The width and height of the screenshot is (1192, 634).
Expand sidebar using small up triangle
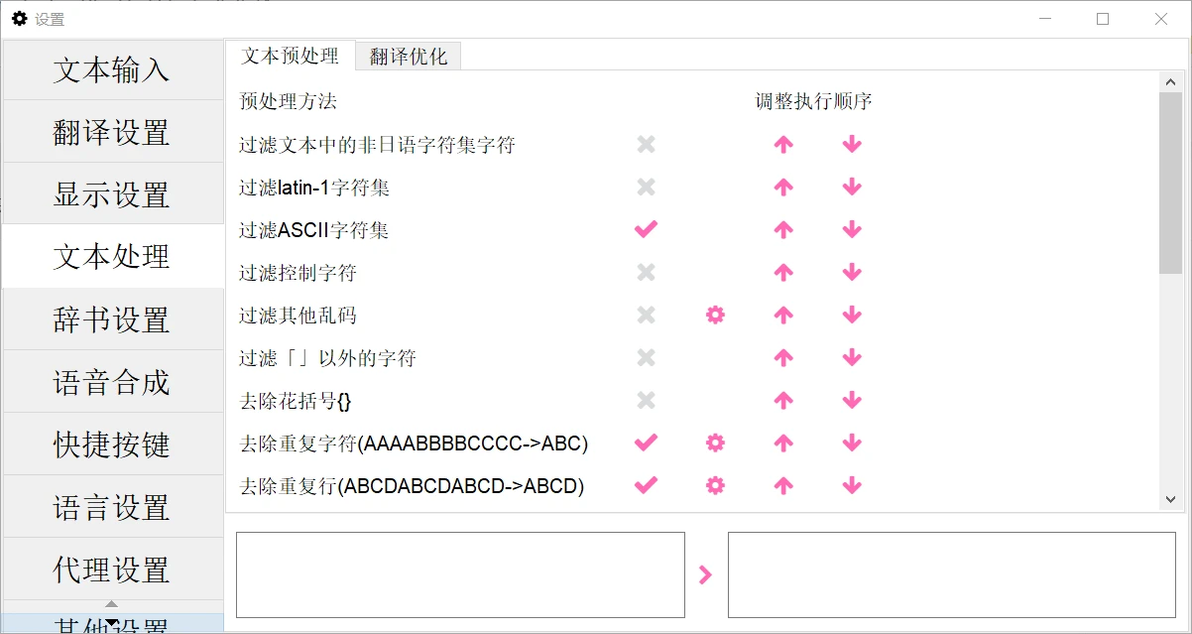tap(112, 604)
